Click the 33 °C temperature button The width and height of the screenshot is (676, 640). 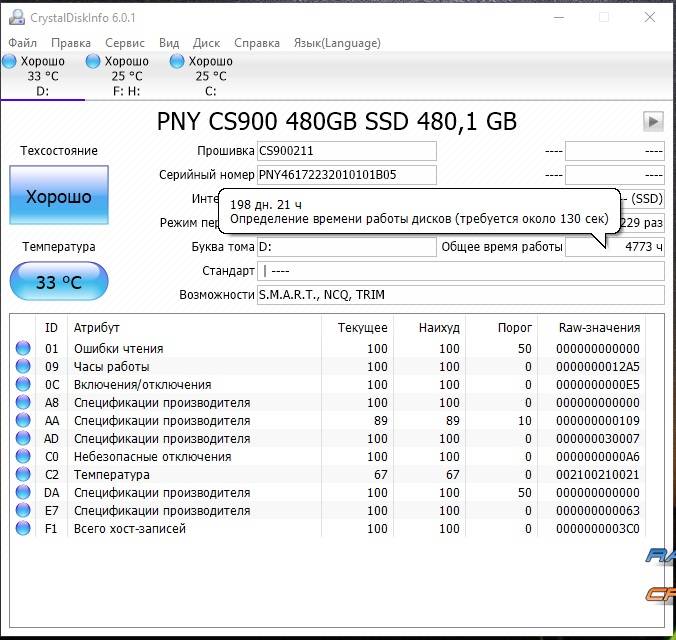click(x=59, y=281)
